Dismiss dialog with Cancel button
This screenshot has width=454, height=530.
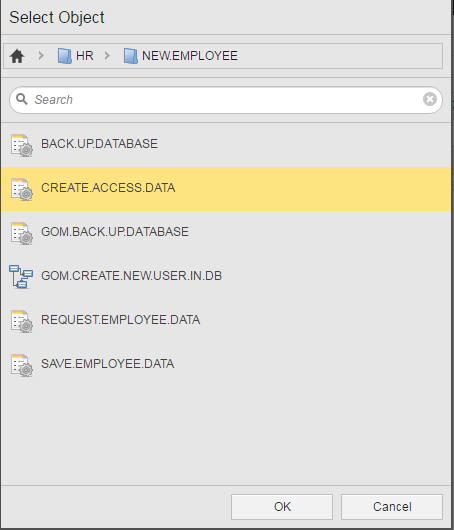coord(392,507)
